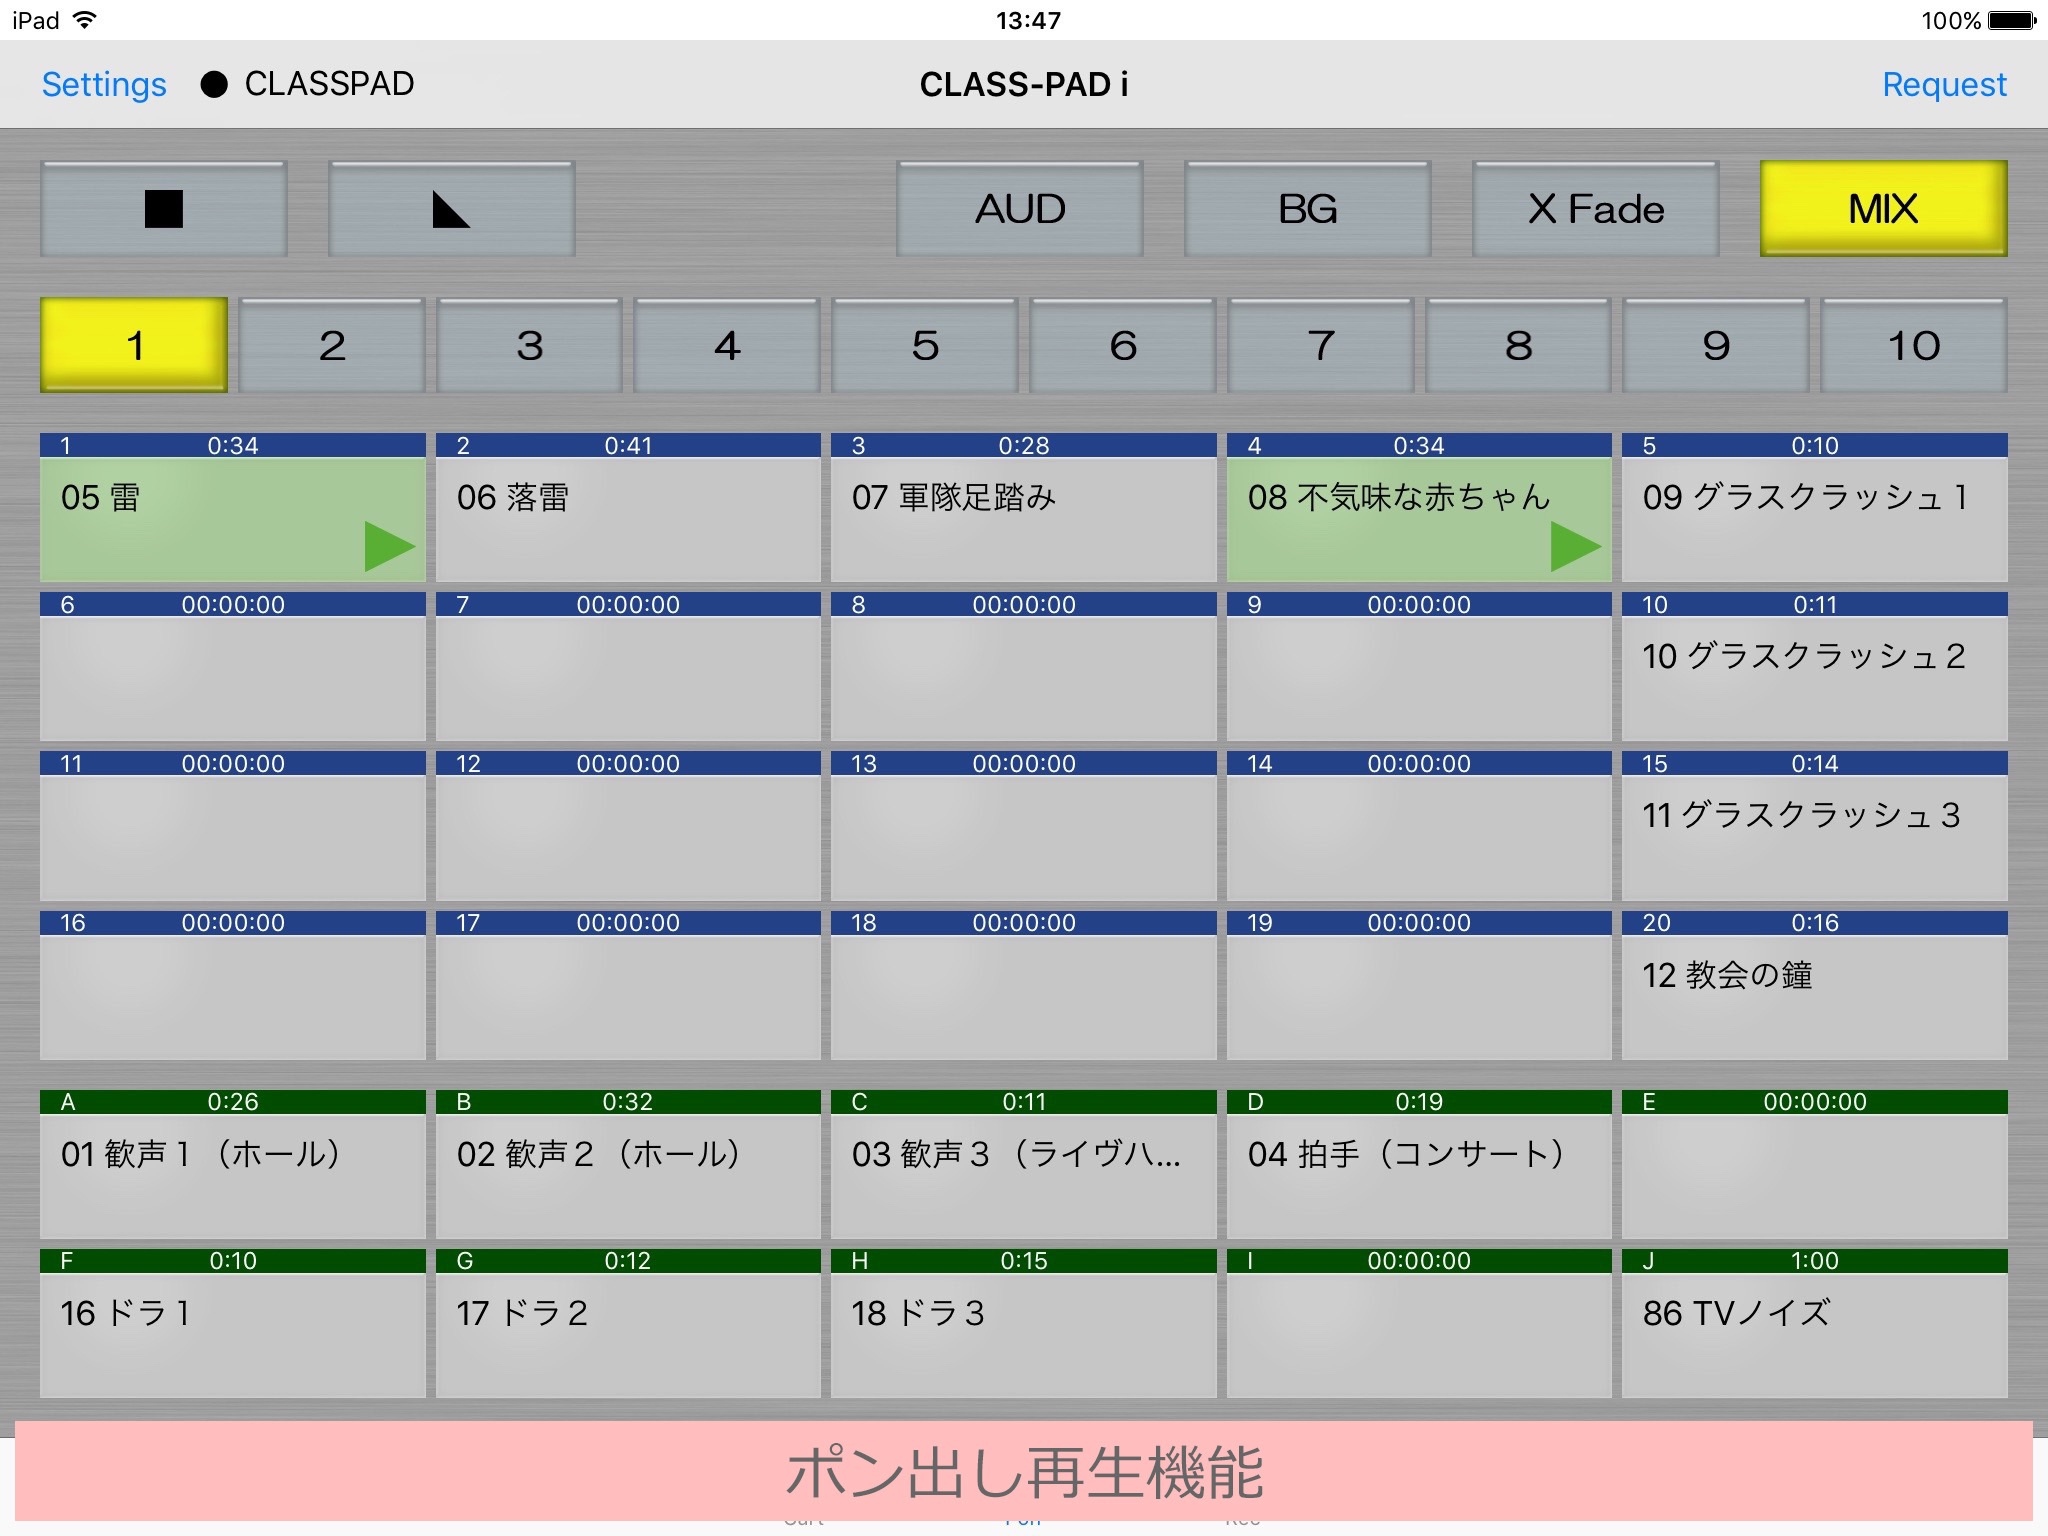Image resolution: width=2048 pixels, height=1536 pixels.
Task: Tap empty pad 6
Action: (233, 666)
